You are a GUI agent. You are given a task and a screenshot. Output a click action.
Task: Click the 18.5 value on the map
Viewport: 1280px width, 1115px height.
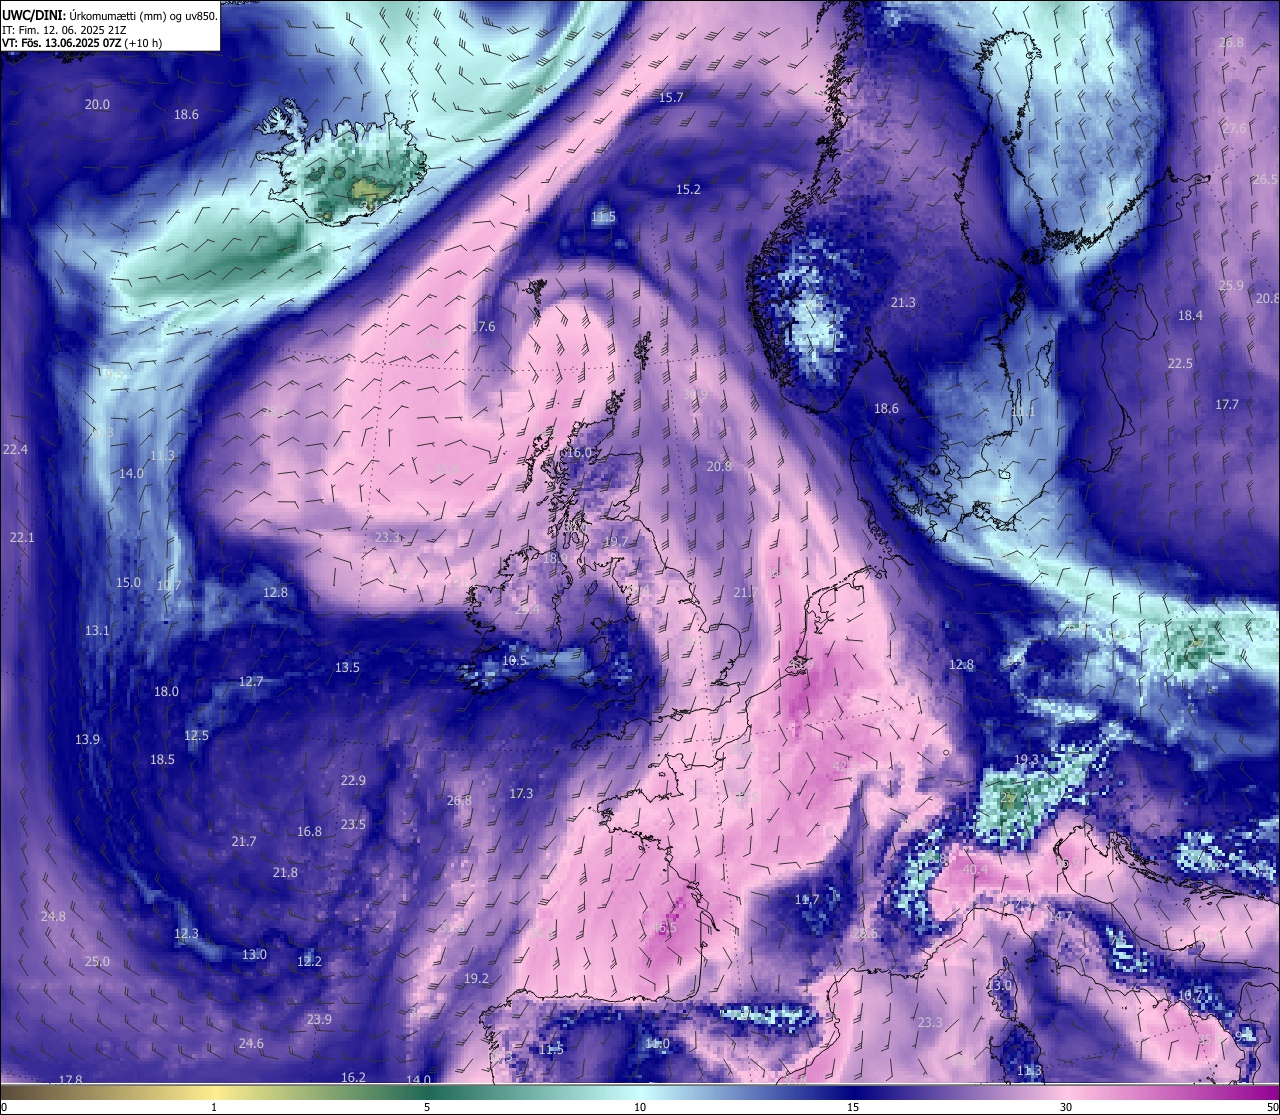tap(162, 760)
